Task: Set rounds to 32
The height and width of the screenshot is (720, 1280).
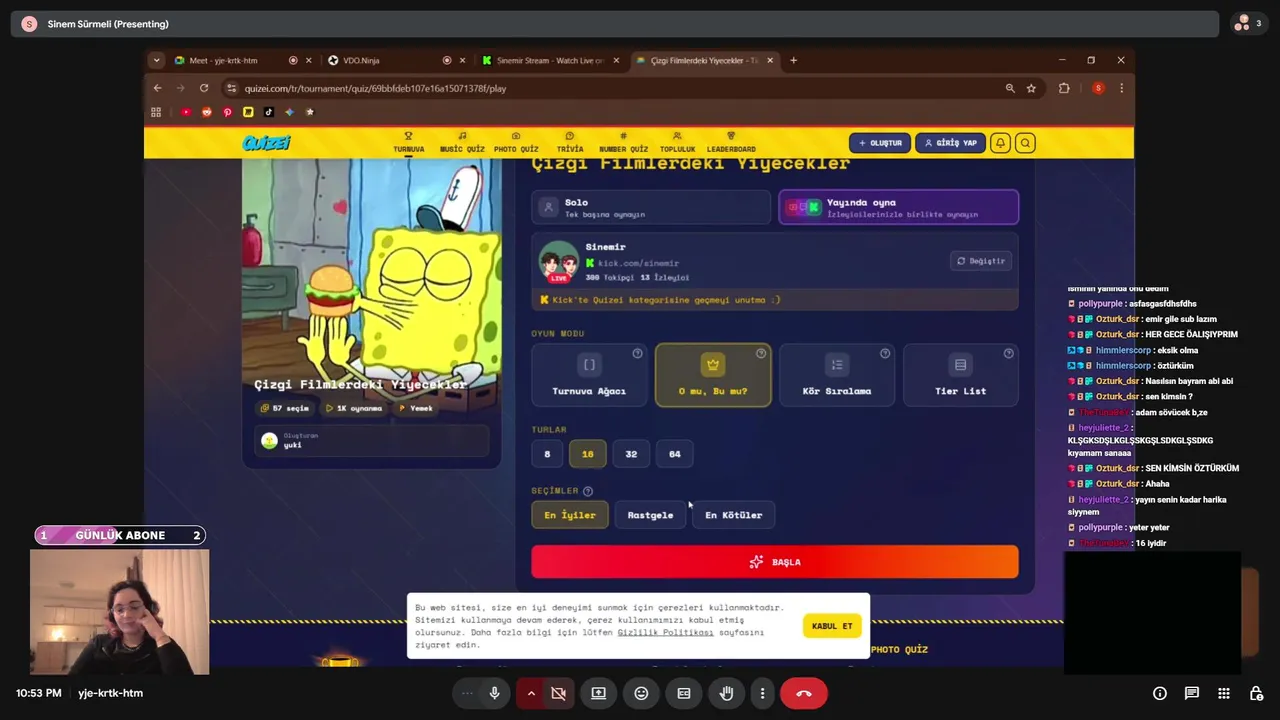Action: 631,454
